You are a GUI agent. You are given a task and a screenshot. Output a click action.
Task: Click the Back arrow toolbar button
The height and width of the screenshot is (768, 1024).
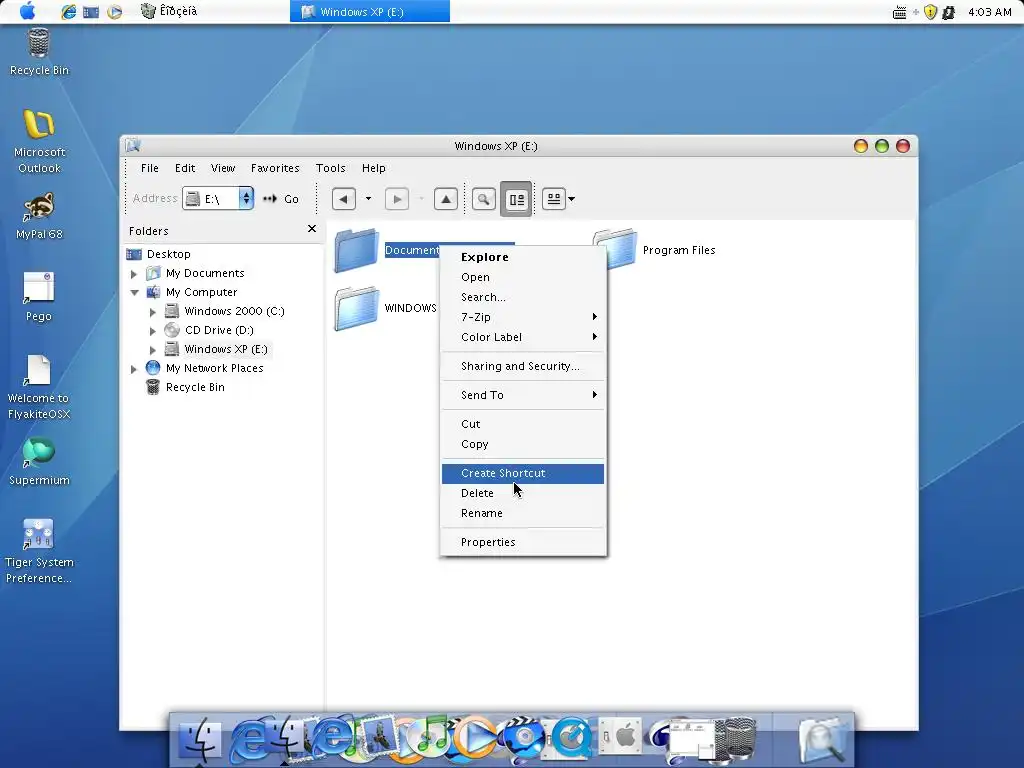click(x=344, y=199)
